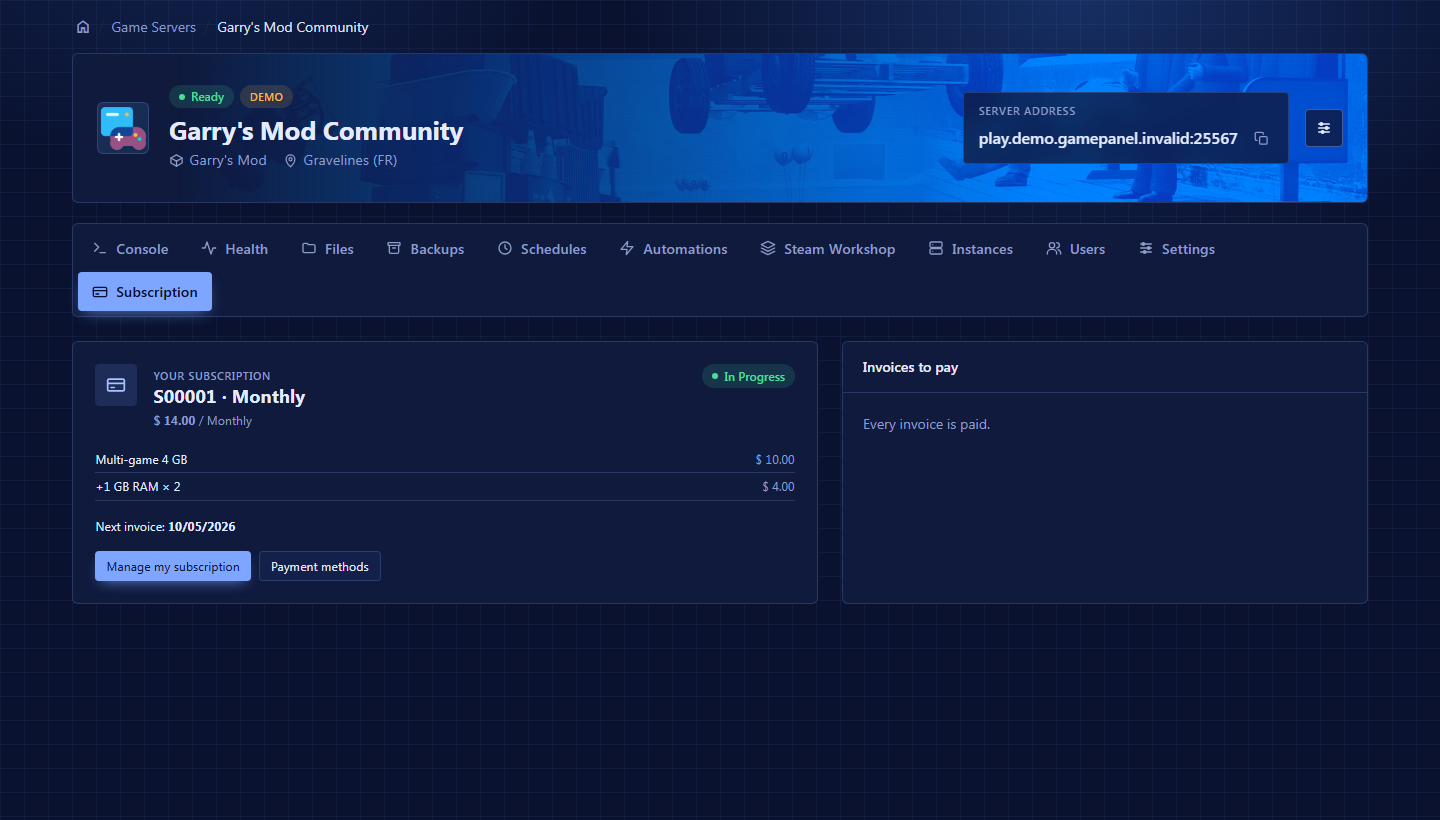The width and height of the screenshot is (1440, 820).
Task: Click the Invoices to pay heading
Action: coord(910,368)
